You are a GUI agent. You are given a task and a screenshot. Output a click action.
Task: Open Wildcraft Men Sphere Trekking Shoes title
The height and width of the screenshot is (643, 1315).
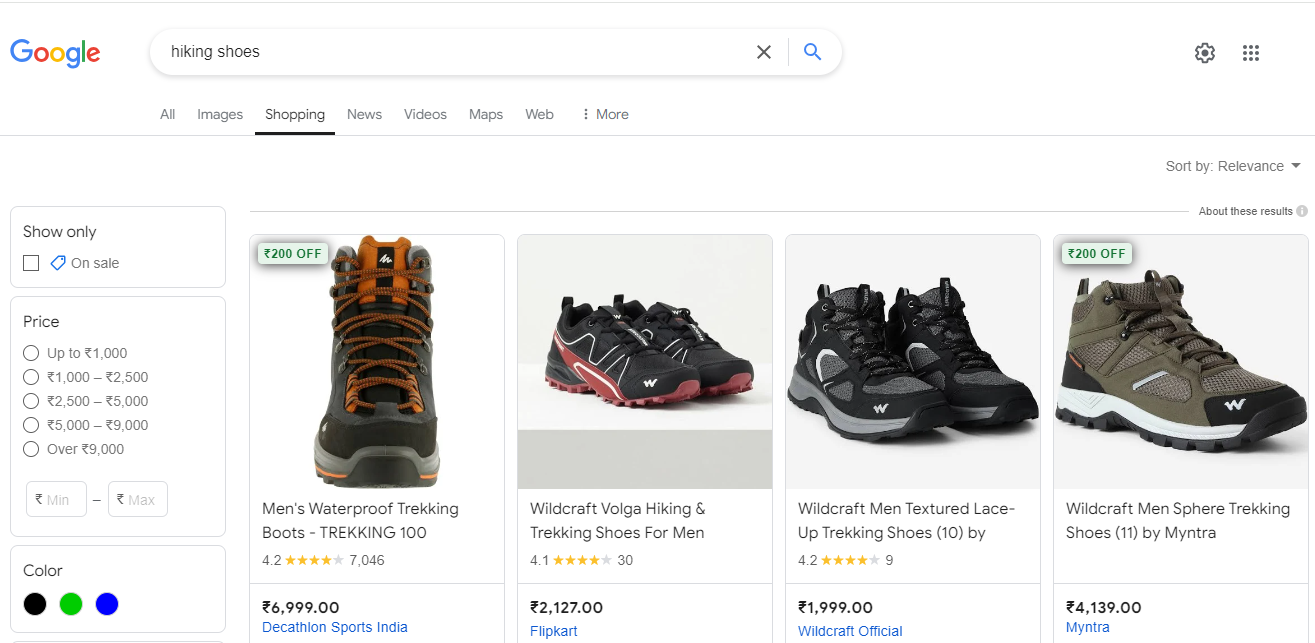[x=1178, y=520]
